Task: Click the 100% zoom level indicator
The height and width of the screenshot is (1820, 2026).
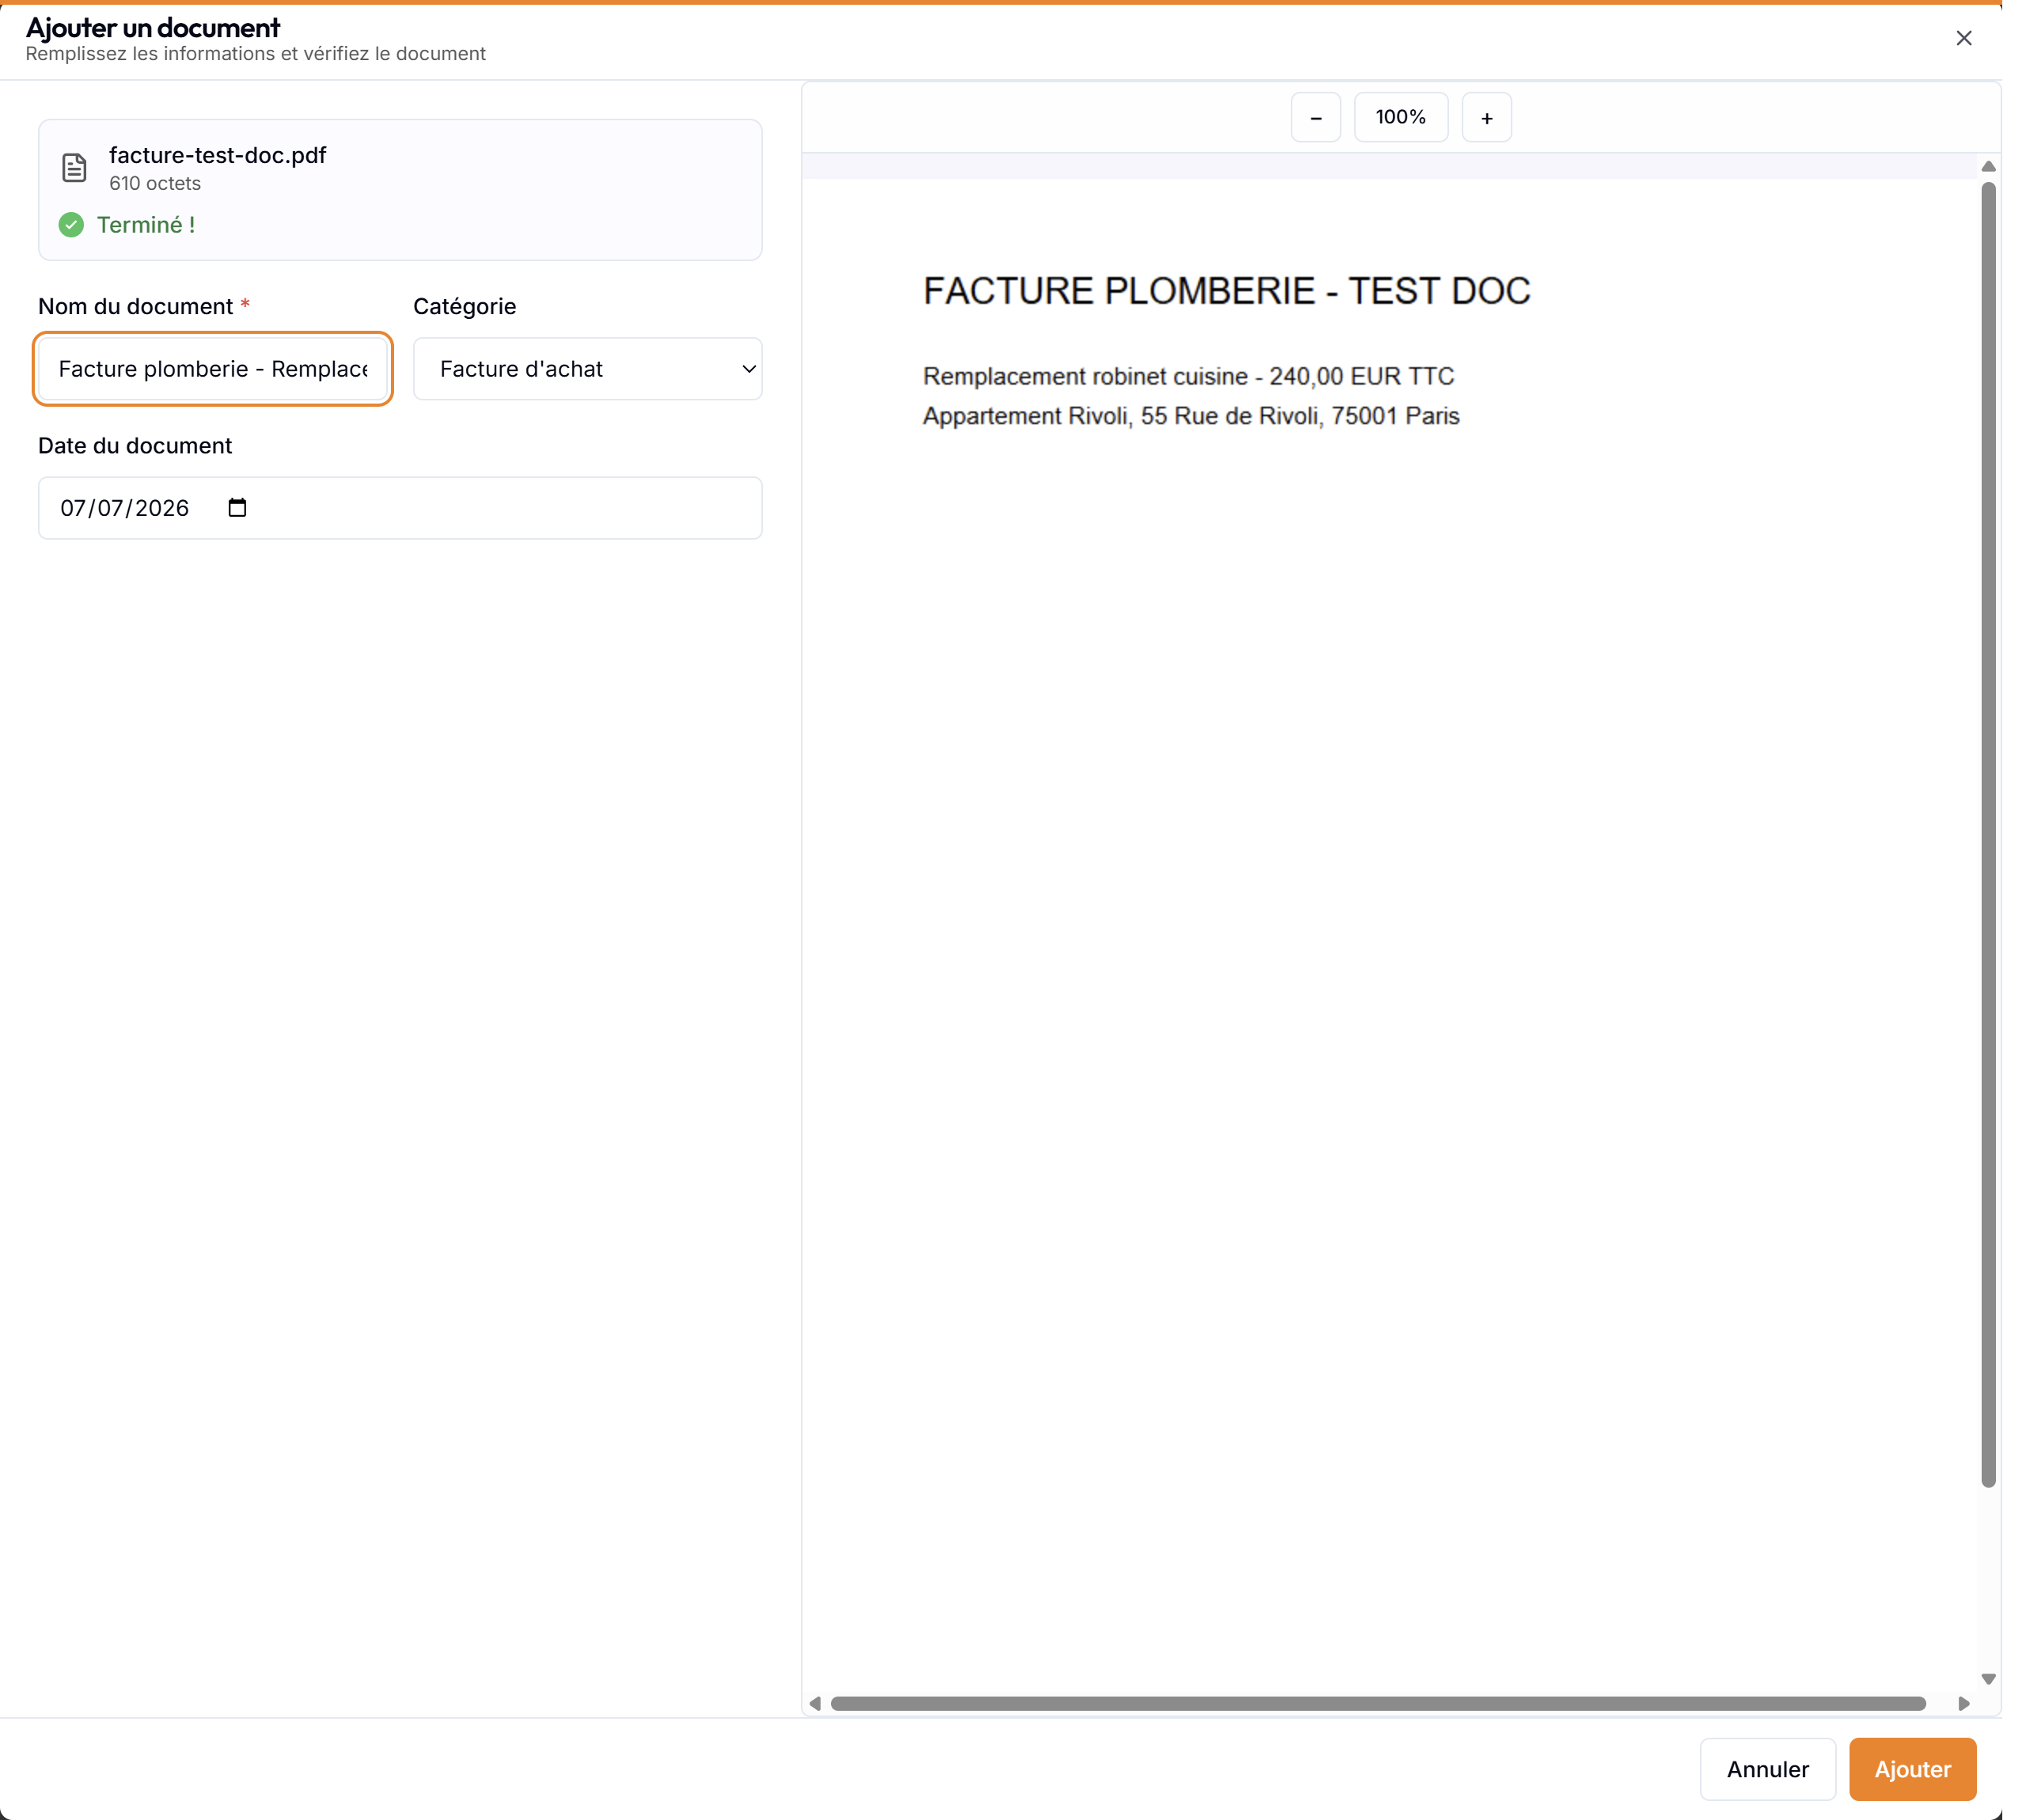Action: (1400, 118)
